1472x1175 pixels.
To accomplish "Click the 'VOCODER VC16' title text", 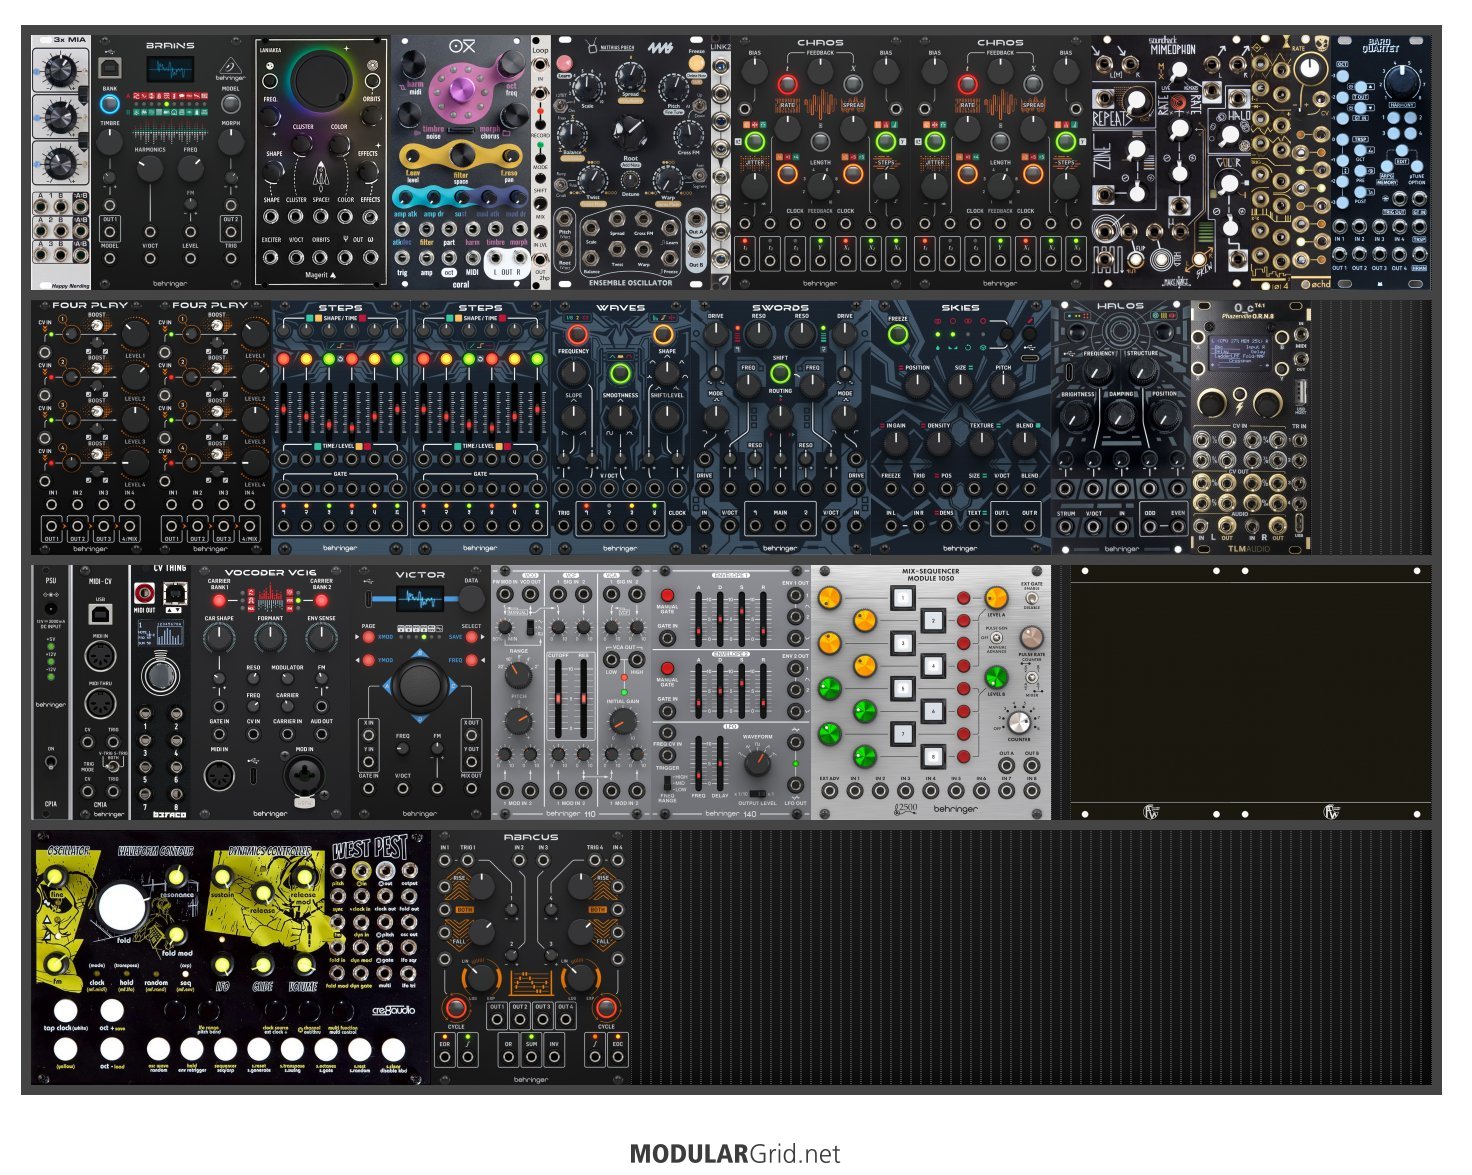I will 270,574.
